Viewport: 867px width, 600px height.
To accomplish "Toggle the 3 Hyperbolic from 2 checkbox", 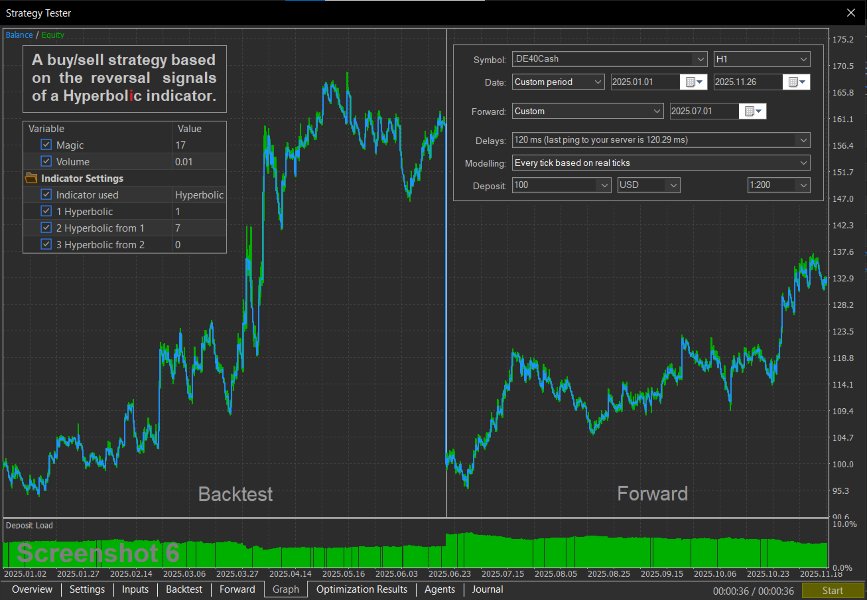I will [x=46, y=244].
